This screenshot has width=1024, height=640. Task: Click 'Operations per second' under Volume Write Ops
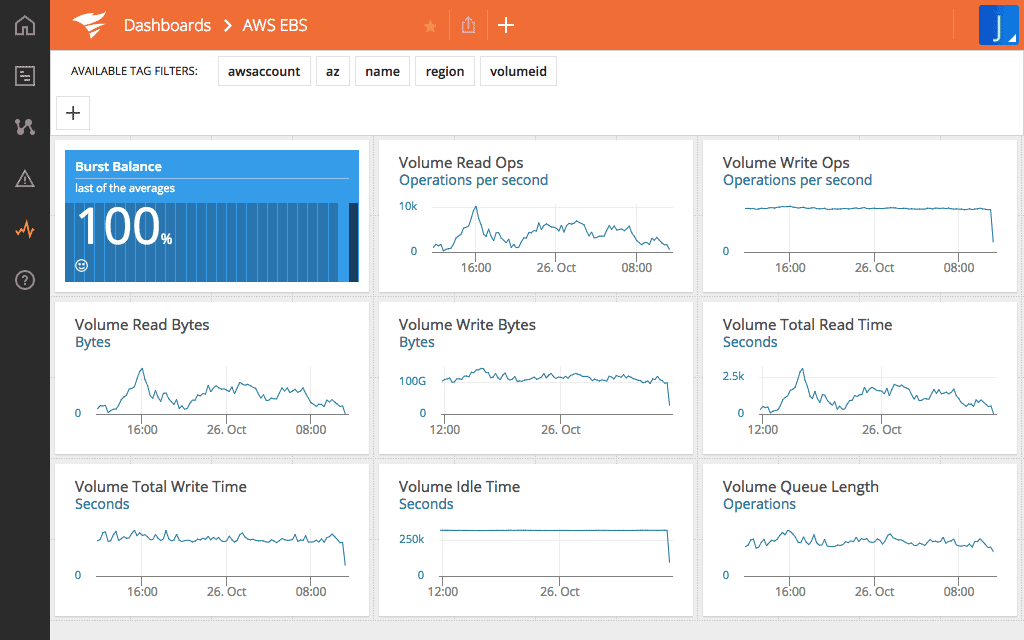click(797, 180)
